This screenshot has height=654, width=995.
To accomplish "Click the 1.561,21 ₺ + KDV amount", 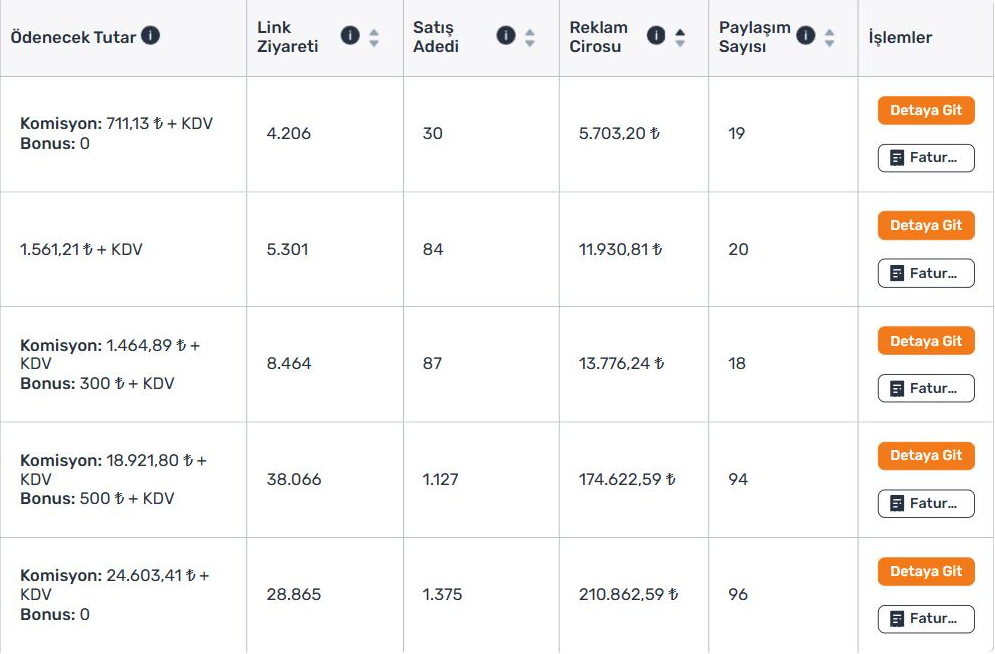I will coord(81,249).
